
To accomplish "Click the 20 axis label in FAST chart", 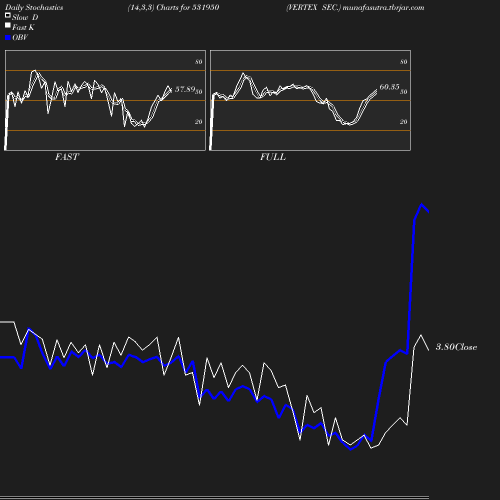I will coord(199,122).
